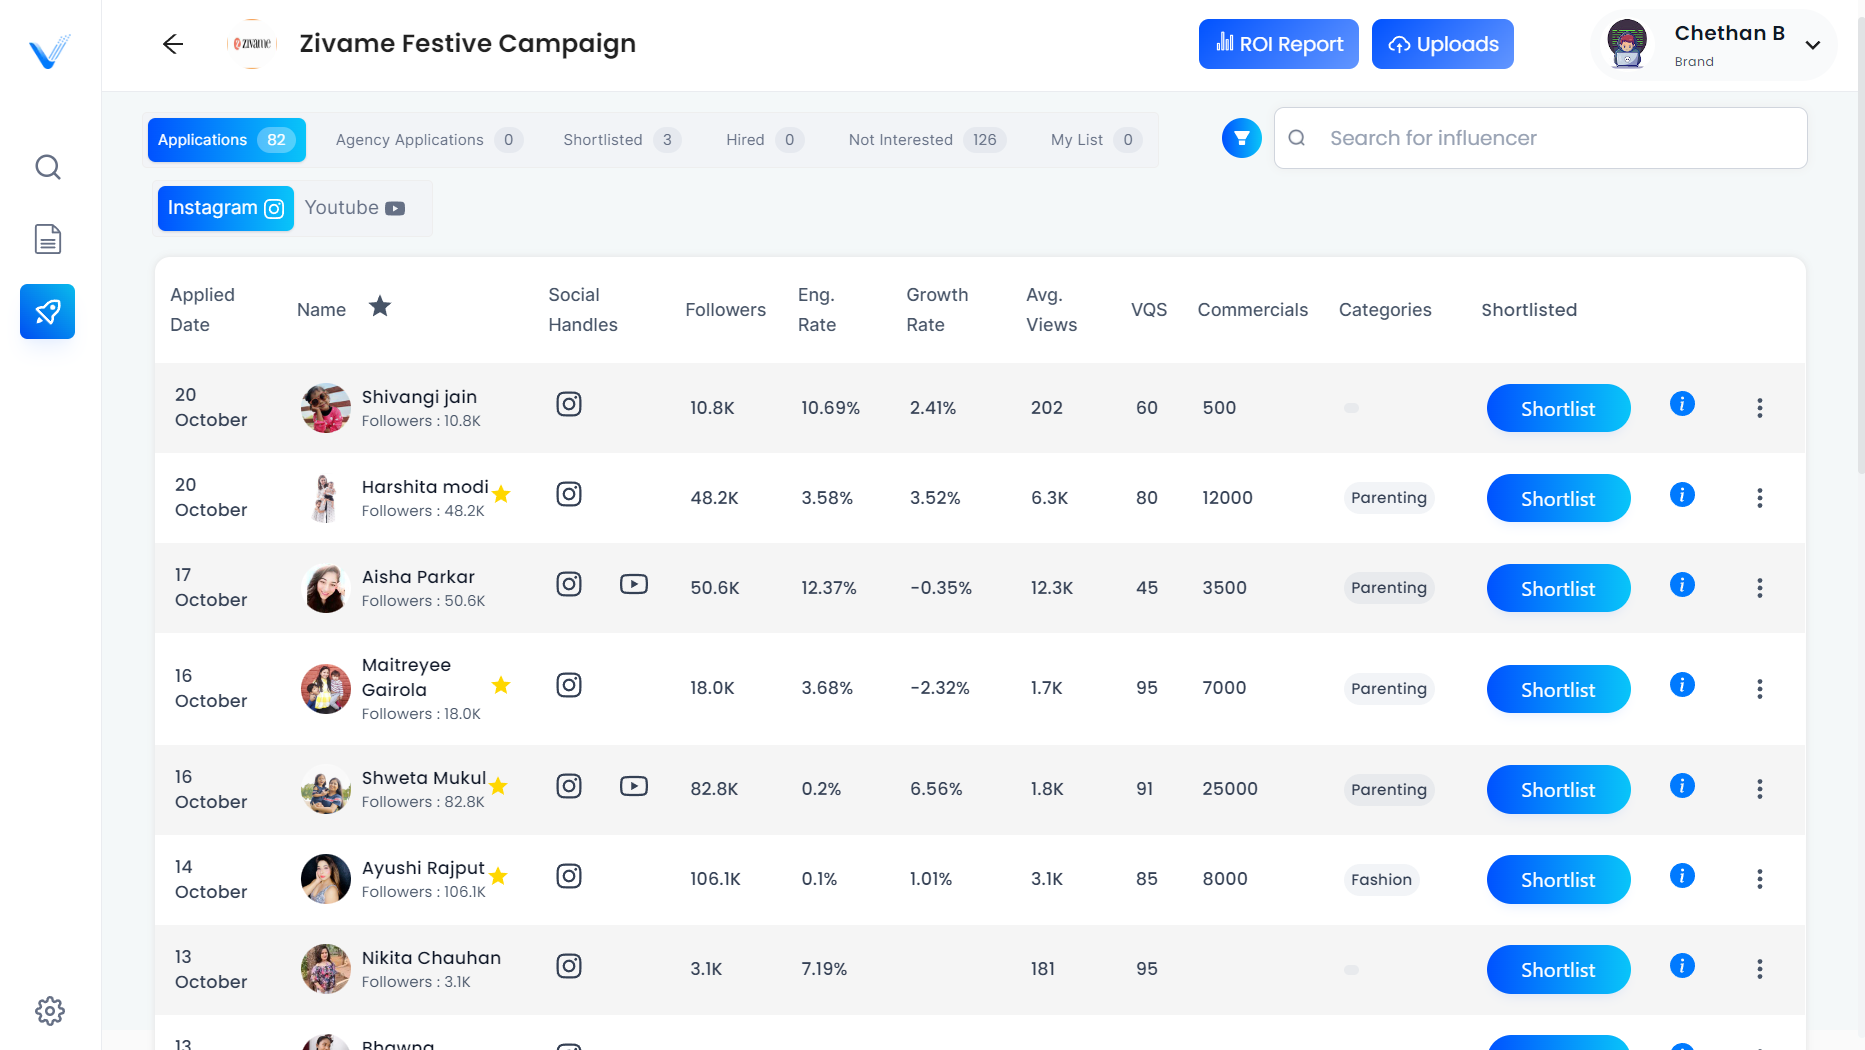
Task: Open Shweta Mukul's YouTube handle icon
Action: (x=634, y=786)
